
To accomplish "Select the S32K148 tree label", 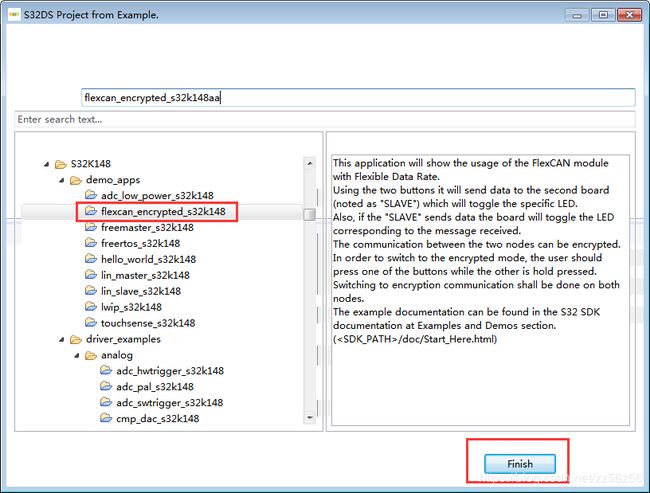I will (91, 164).
